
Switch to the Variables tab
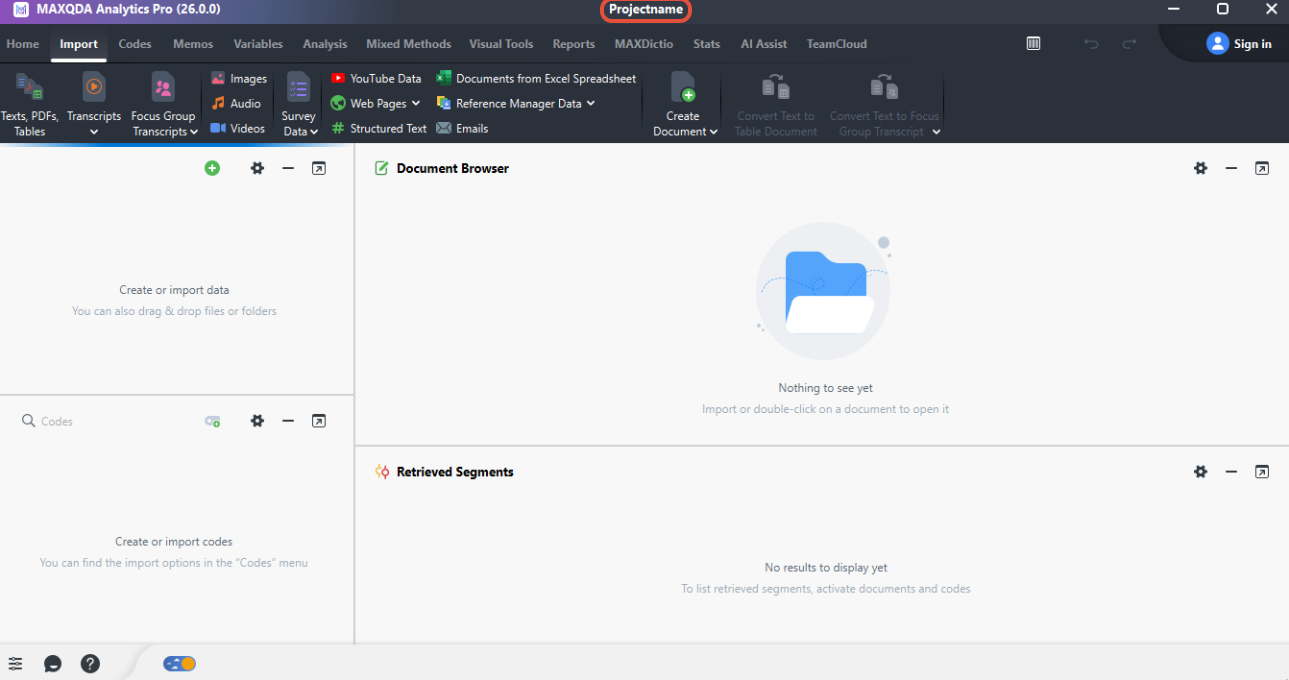click(x=258, y=44)
